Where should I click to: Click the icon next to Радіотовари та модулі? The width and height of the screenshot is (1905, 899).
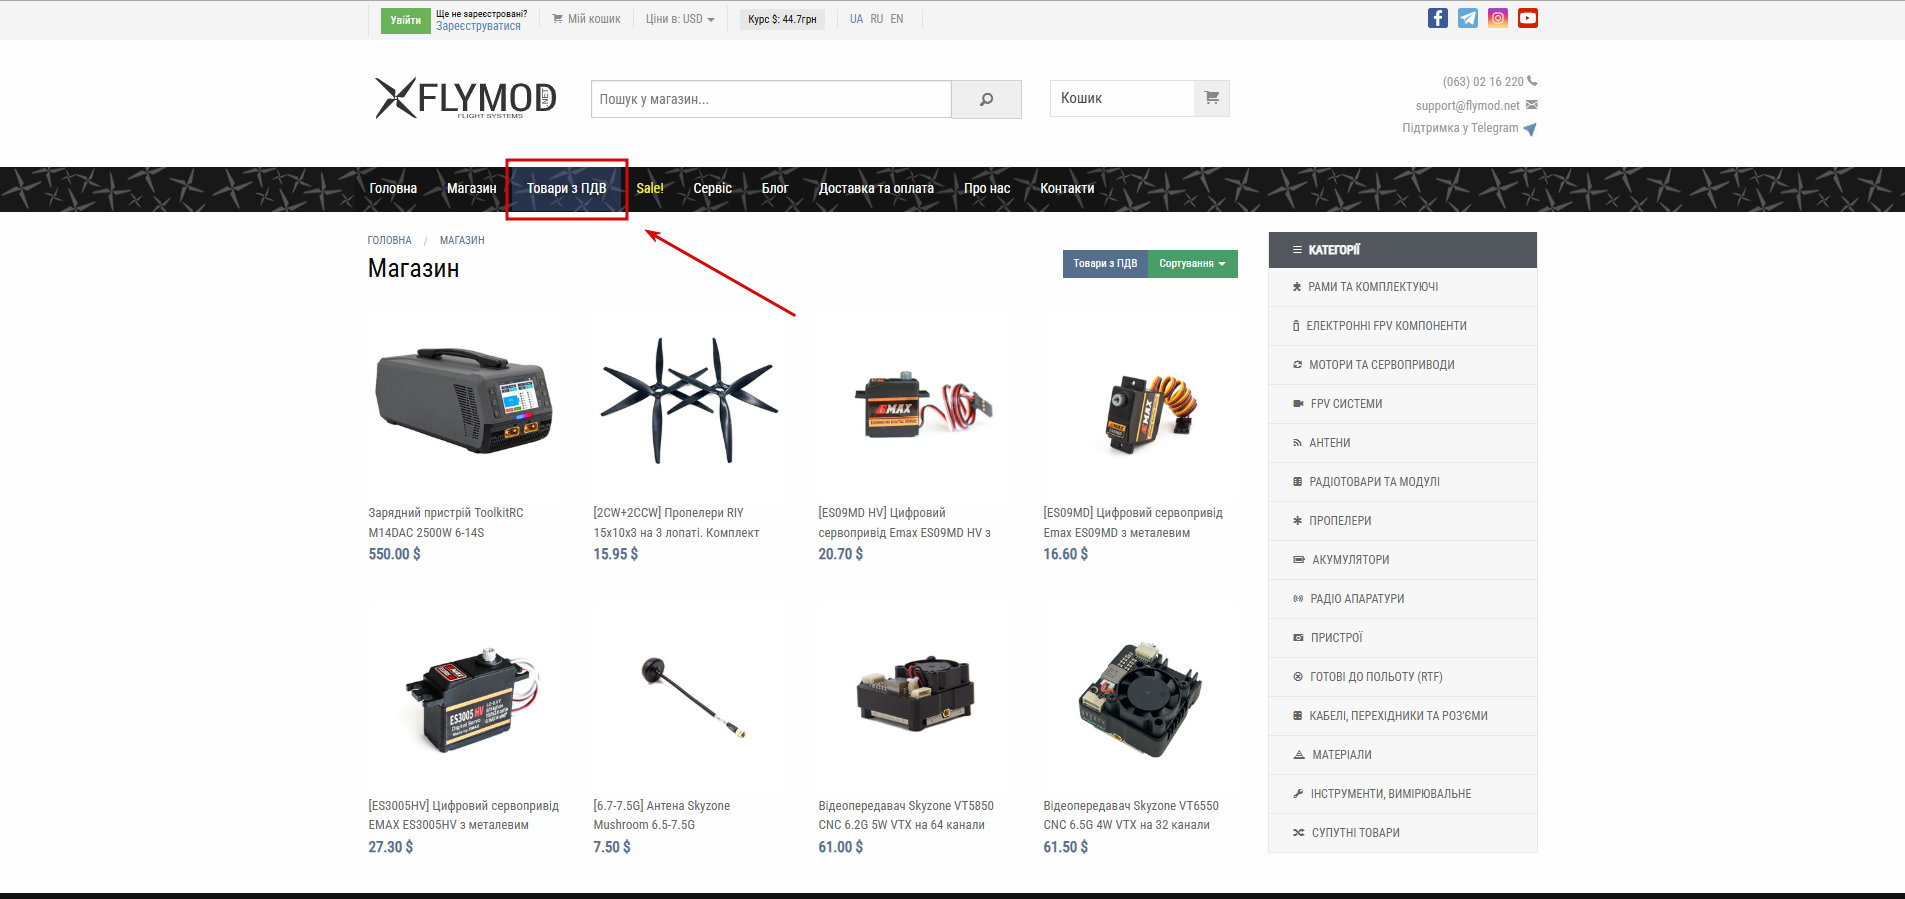tap(1297, 482)
